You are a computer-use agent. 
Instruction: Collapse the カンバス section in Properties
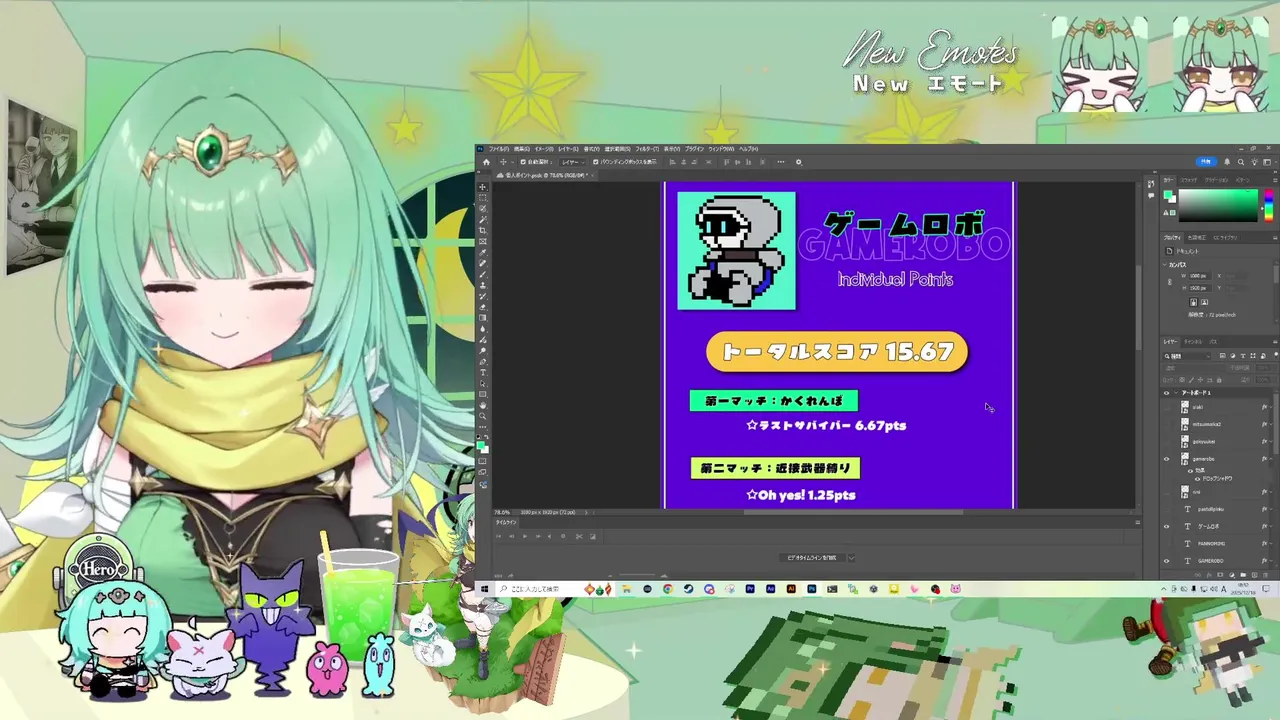click(x=1164, y=264)
